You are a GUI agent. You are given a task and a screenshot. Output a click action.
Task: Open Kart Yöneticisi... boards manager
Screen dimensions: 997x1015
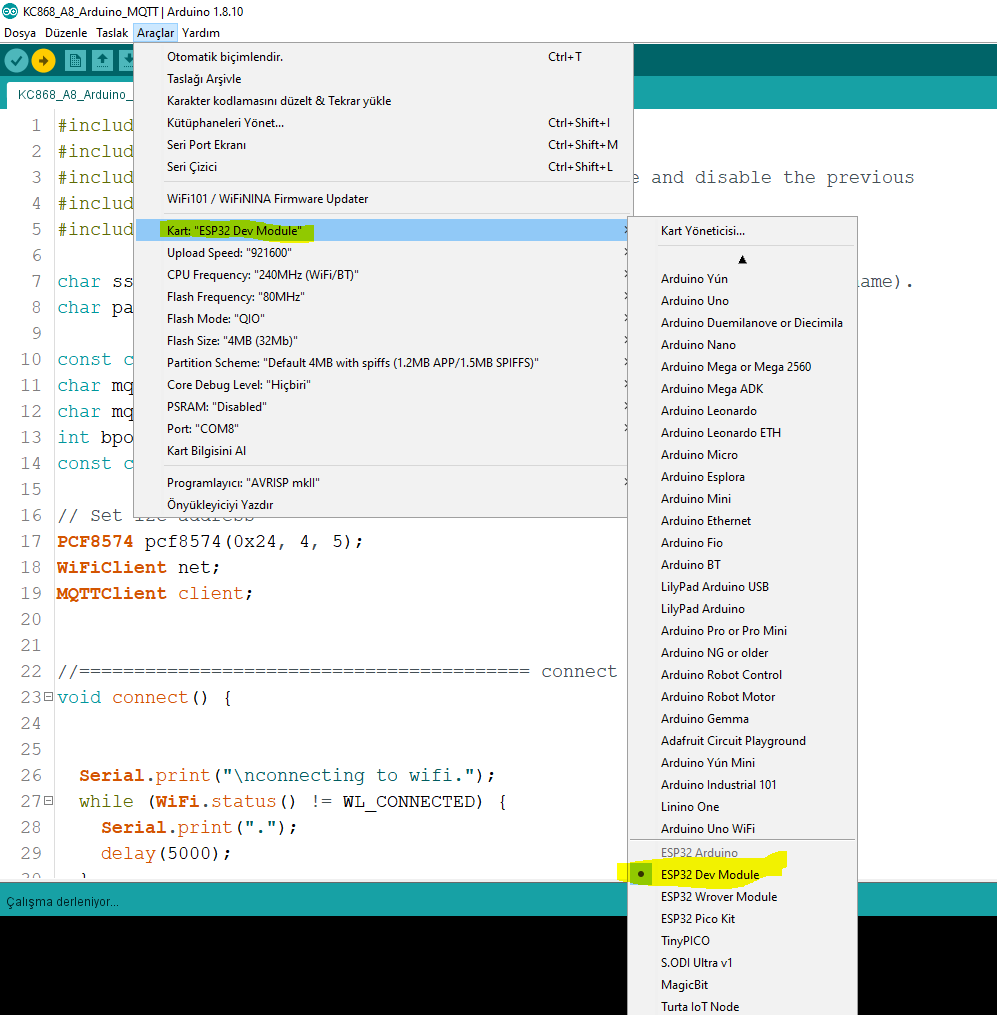coord(702,231)
